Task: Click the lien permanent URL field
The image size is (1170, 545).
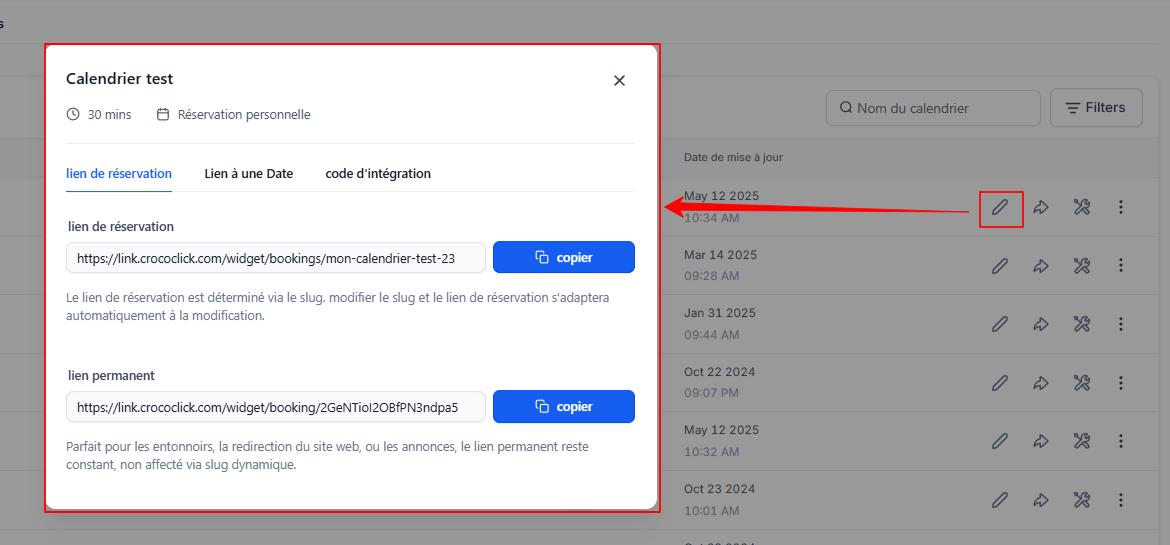Action: coord(276,407)
